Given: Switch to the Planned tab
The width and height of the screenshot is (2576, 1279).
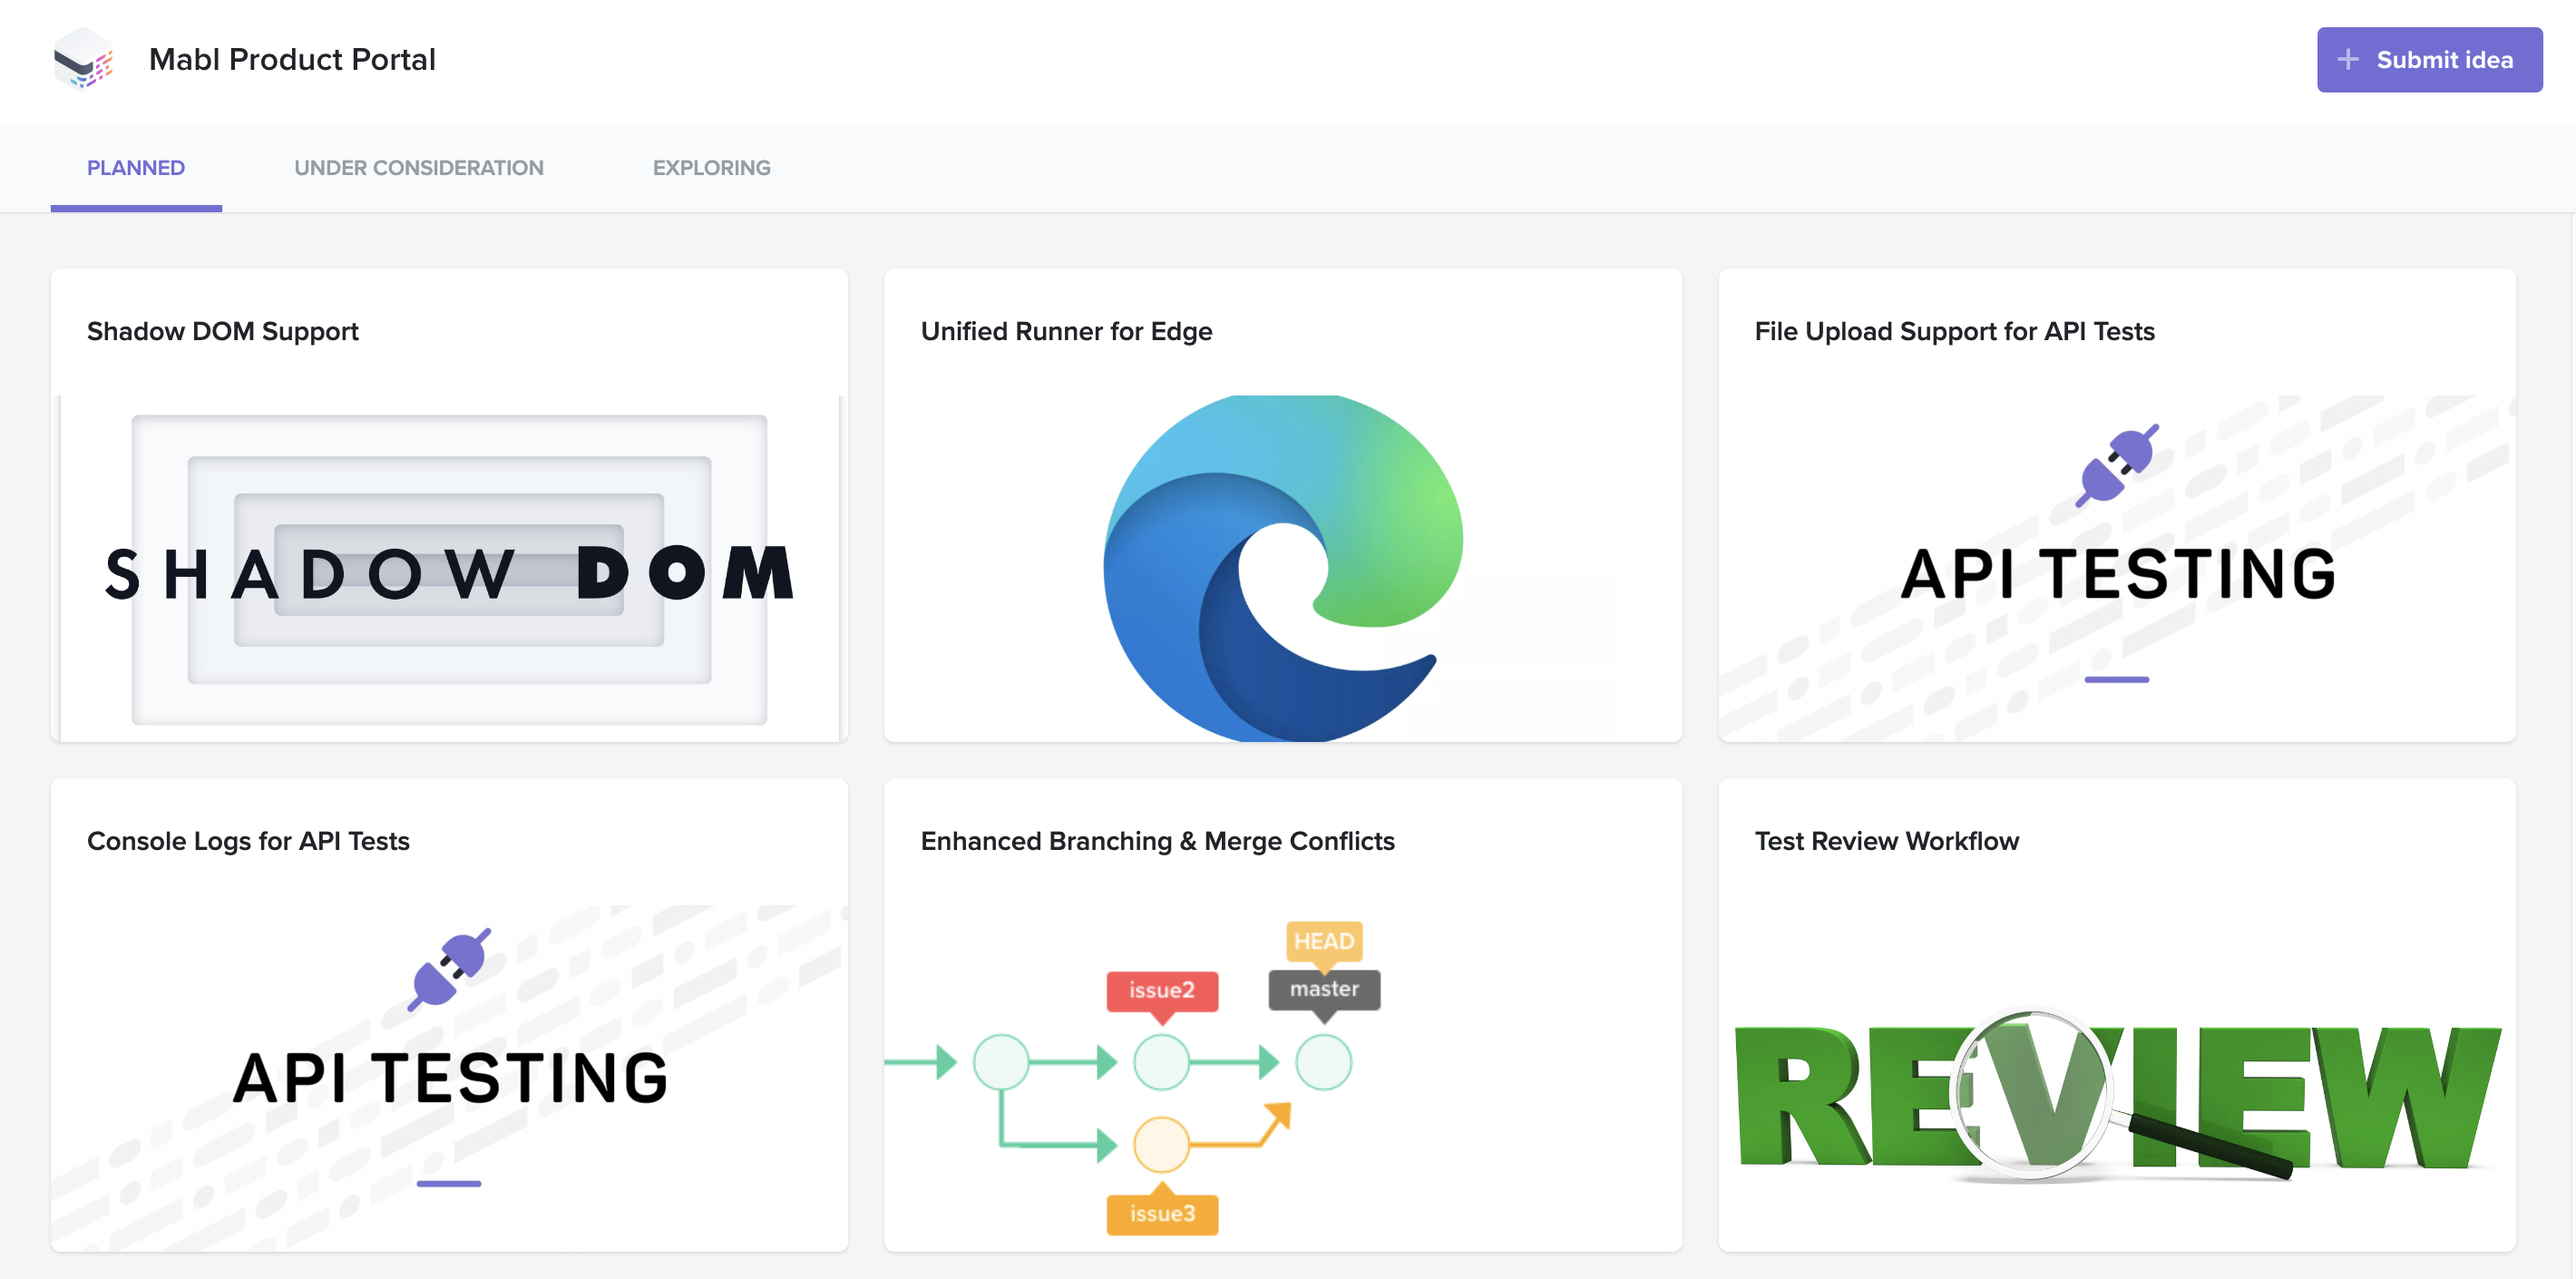Looking at the screenshot, I should pos(136,168).
